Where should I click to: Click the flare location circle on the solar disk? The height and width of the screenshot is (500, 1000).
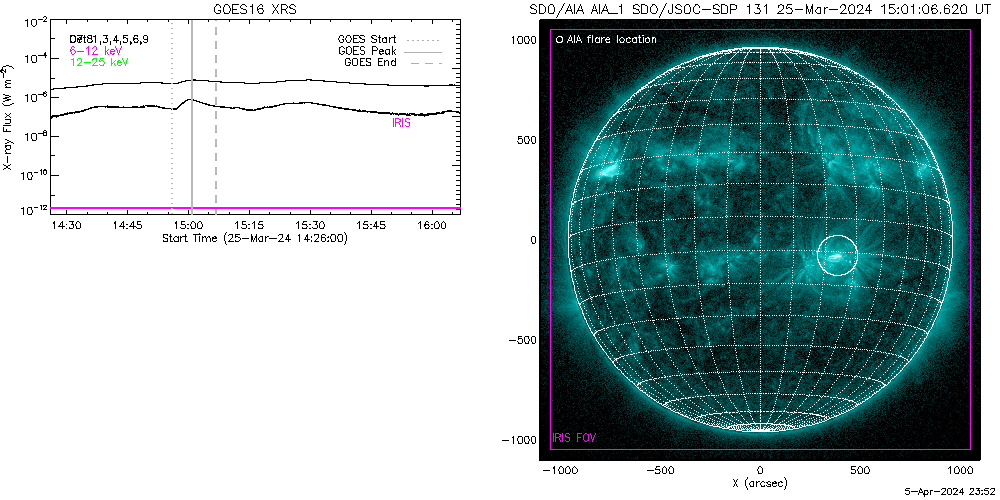point(837,255)
